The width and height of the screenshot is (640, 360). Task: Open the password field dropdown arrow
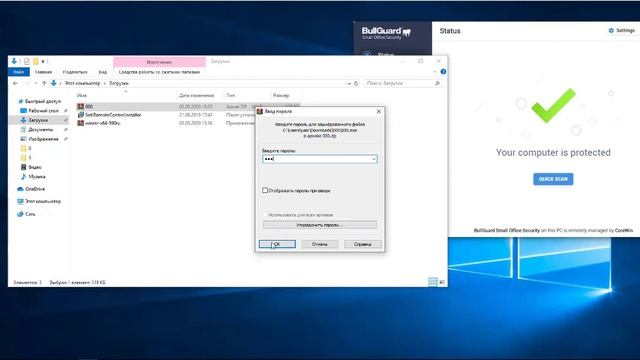click(373, 159)
